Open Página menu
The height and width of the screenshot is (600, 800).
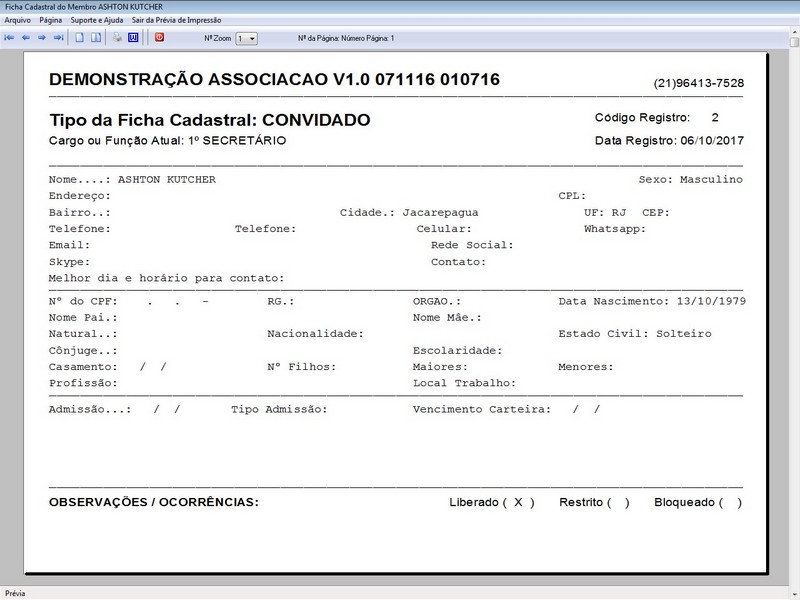[x=51, y=20]
